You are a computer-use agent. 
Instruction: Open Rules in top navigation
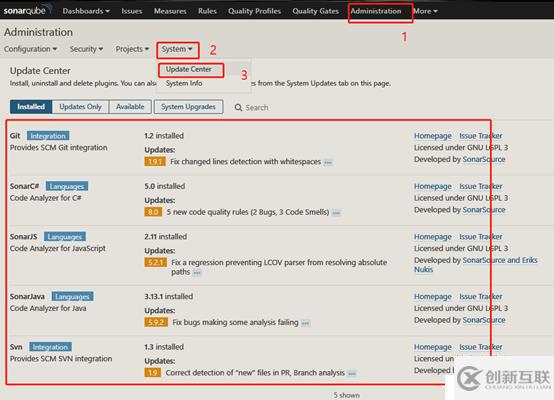coord(207,11)
